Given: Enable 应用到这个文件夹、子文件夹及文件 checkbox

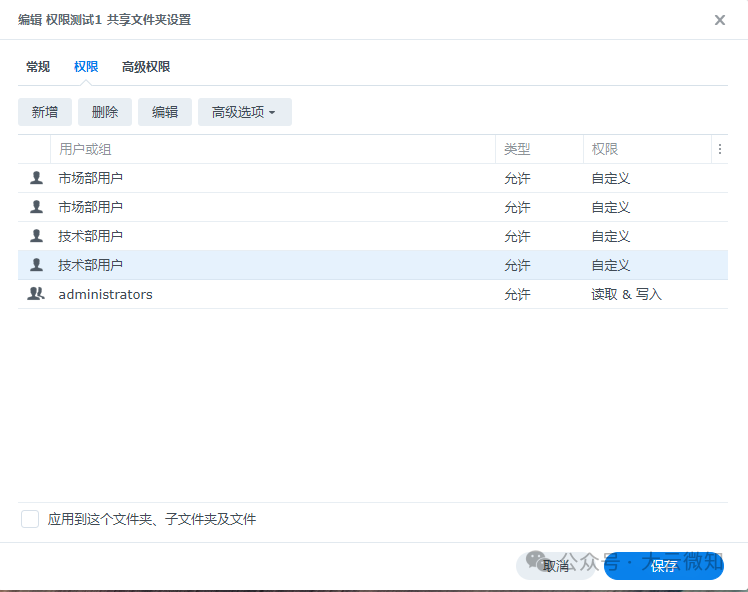Looking at the screenshot, I should [x=30, y=519].
